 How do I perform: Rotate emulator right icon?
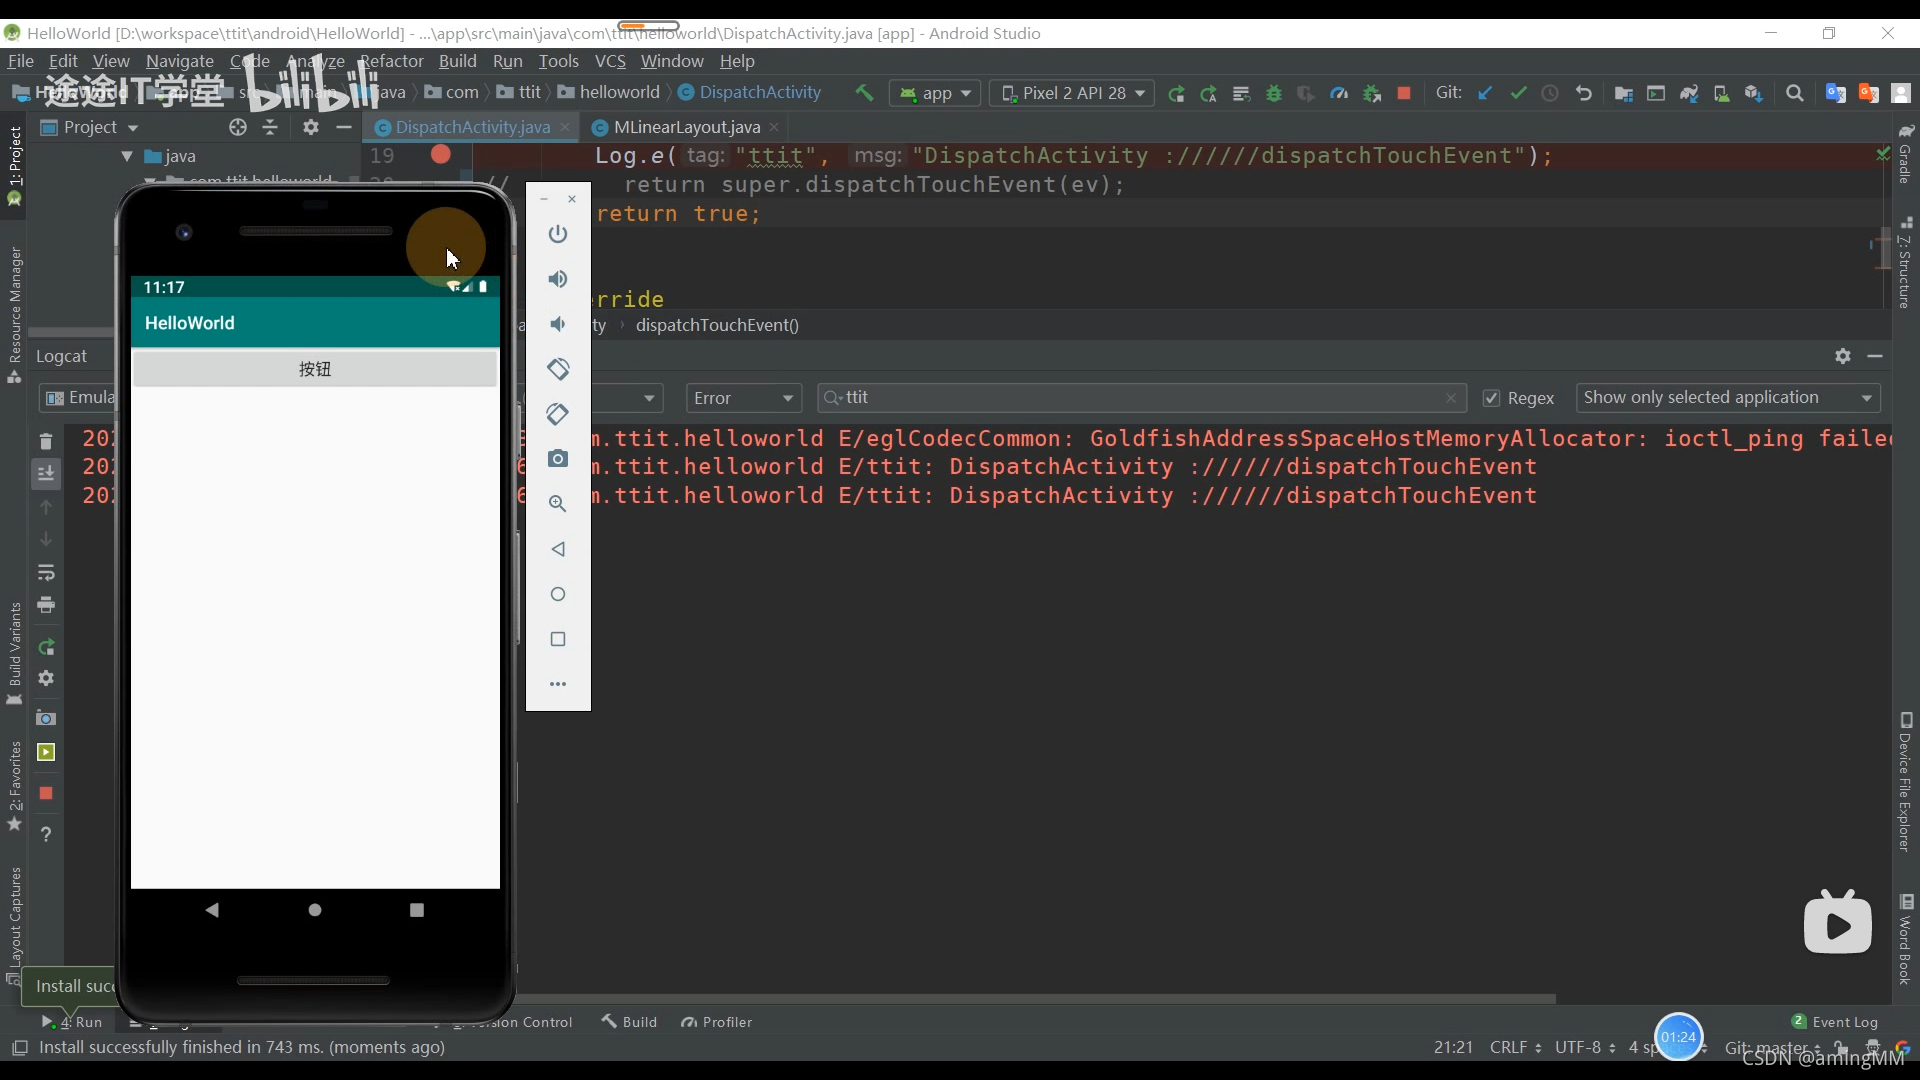(558, 414)
